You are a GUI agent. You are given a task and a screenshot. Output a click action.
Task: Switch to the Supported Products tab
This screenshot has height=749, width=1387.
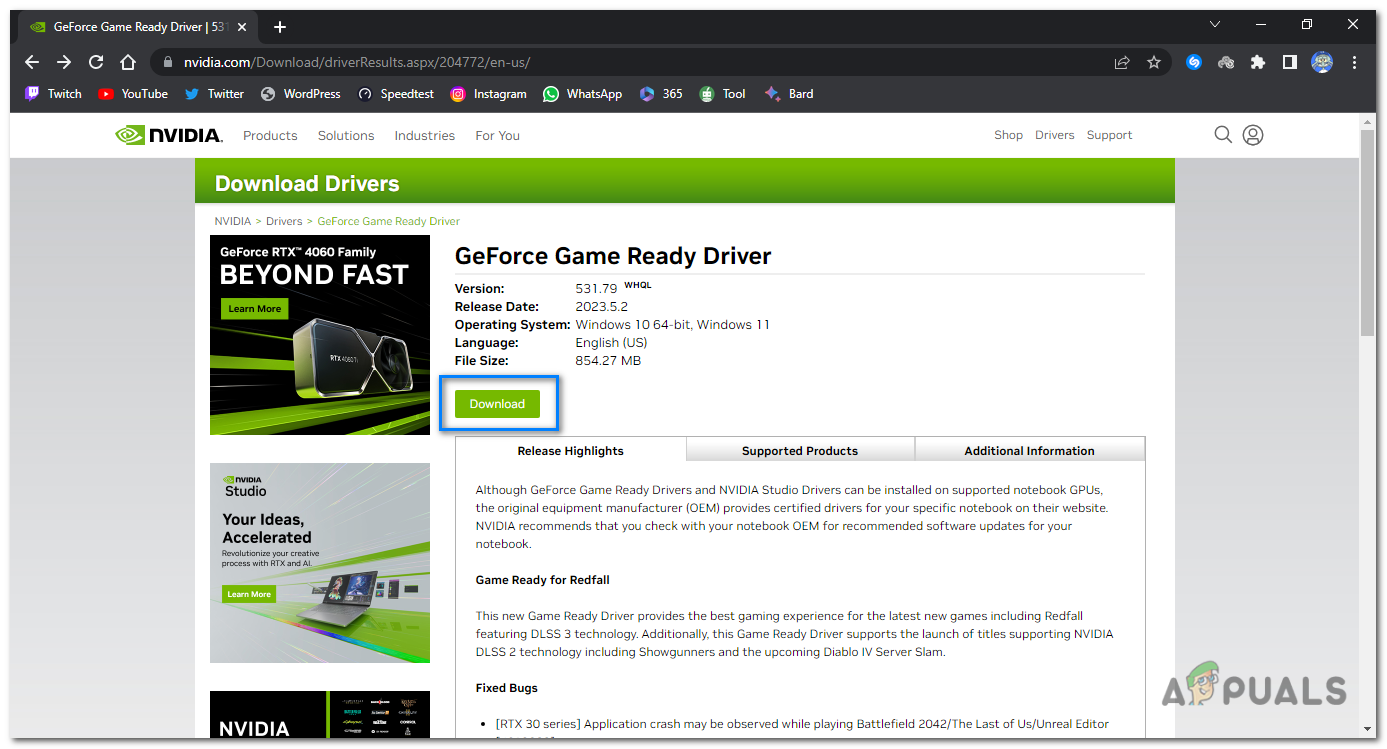[x=799, y=450]
